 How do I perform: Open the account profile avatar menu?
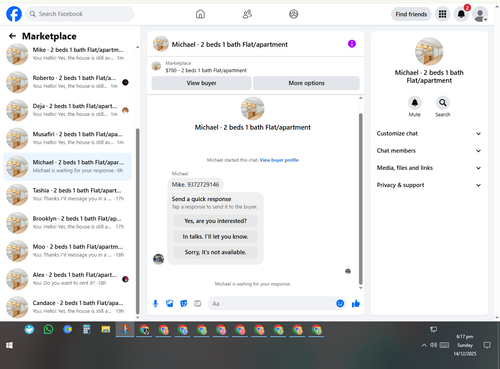(x=480, y=14)
